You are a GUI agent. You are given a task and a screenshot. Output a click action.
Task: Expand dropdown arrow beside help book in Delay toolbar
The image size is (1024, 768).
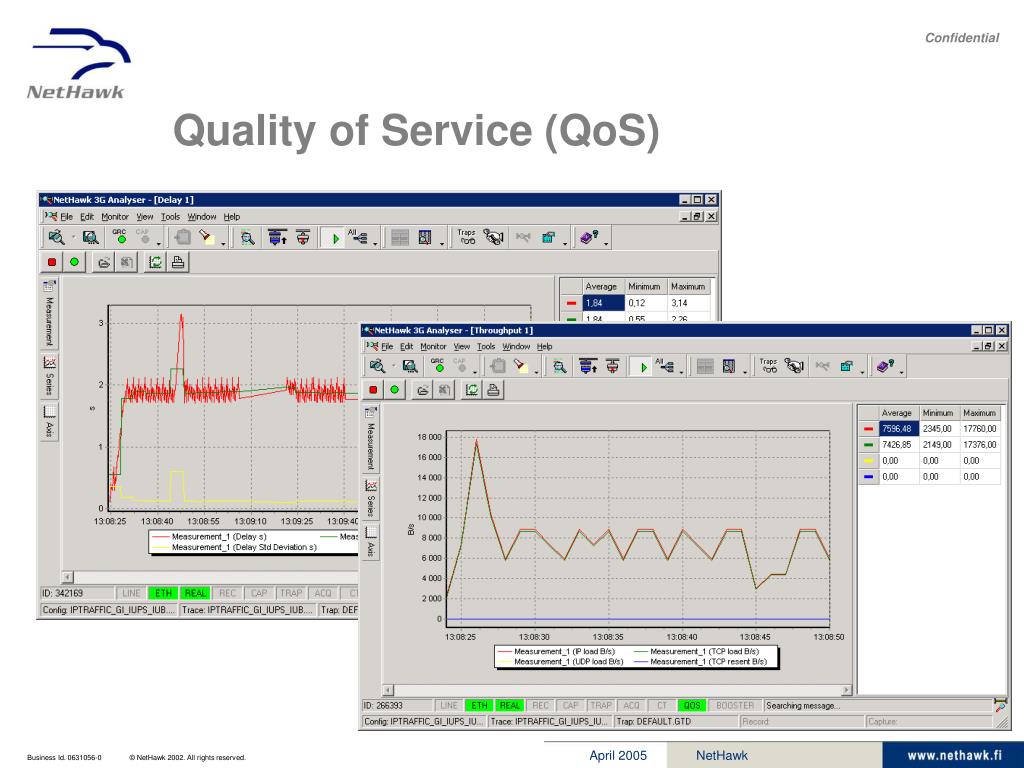(606, 242)
